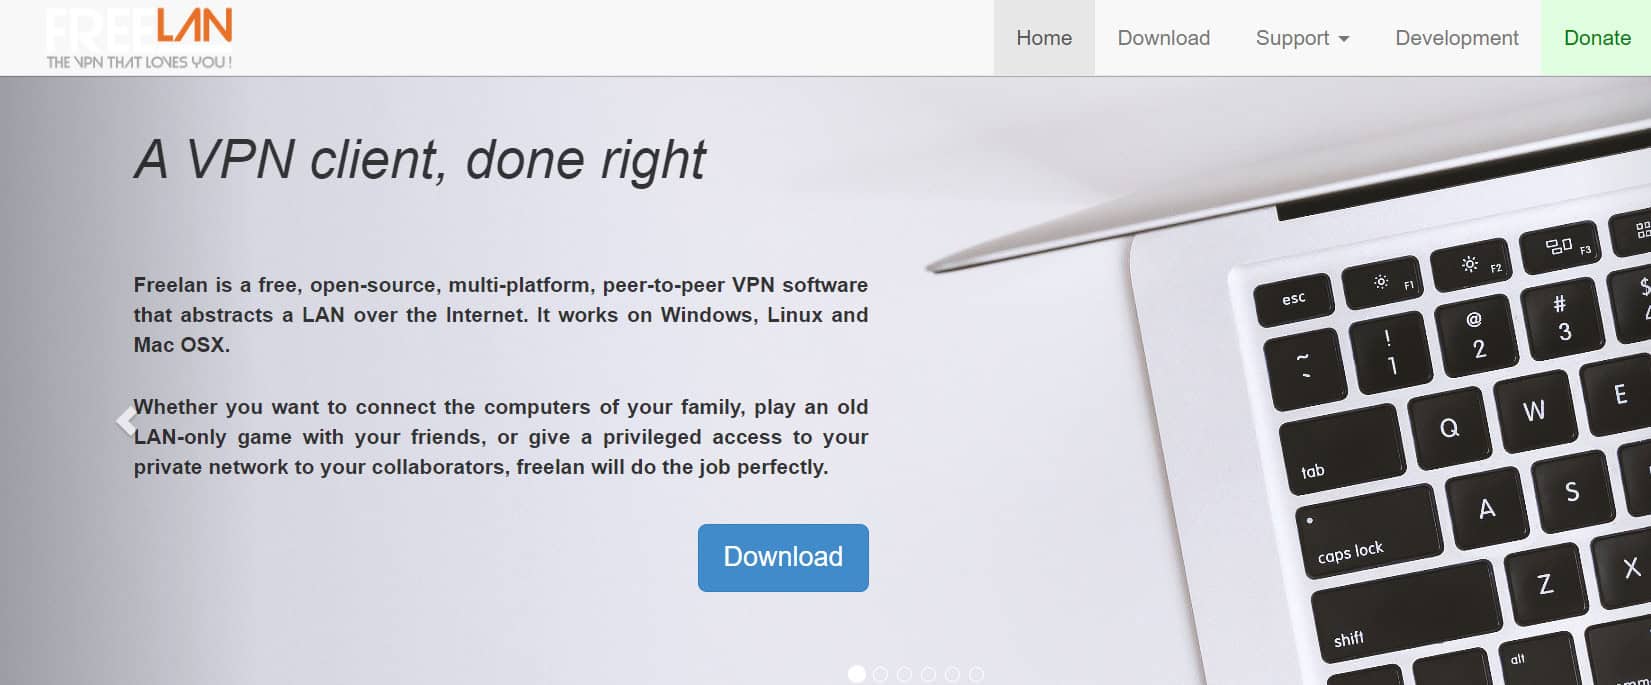Select the first filled carousel indicator dot
1651x685 pixels.
(856, 674)
